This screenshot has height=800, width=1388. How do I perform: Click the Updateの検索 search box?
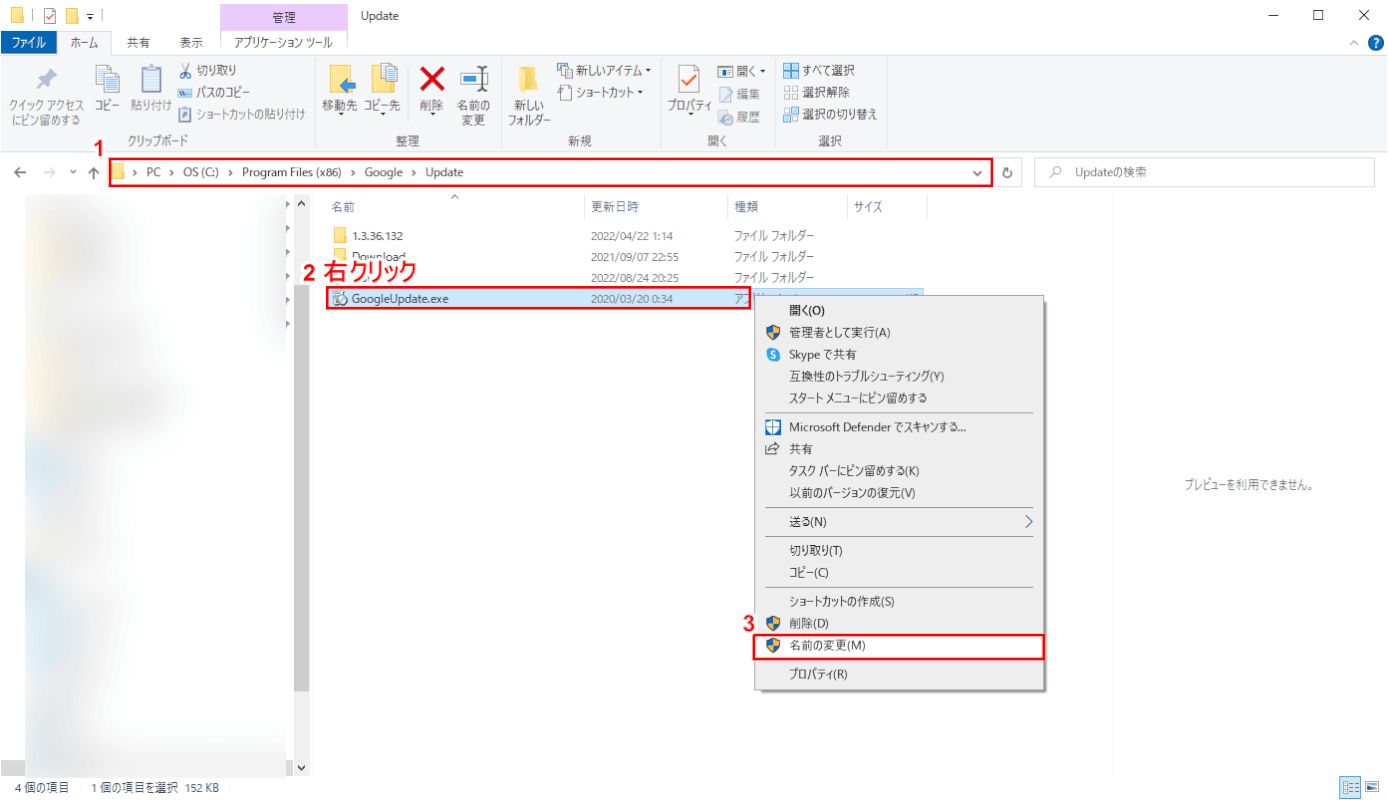1205,172
